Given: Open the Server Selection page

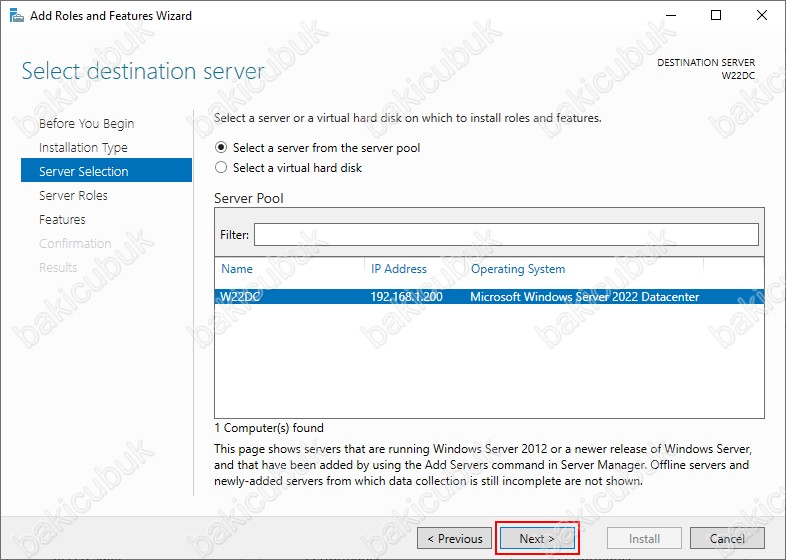Looking at the screenshot, I should 83,172.
